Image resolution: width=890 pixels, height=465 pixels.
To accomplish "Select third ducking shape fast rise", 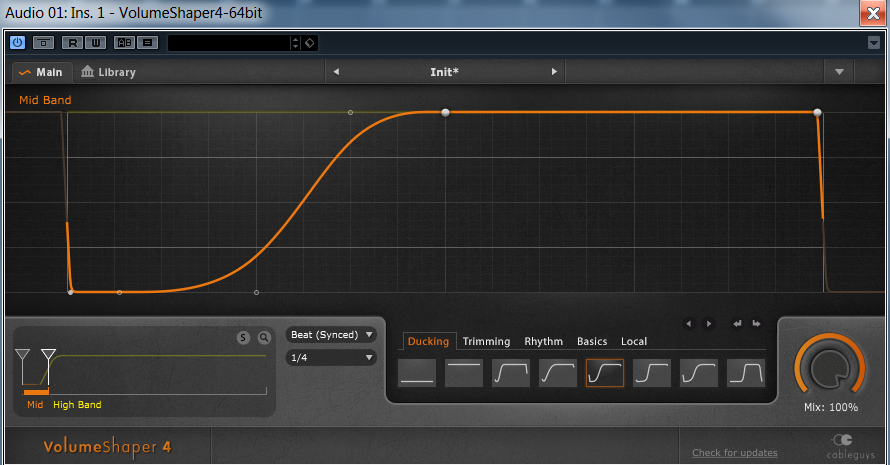I will pos(511,373).
